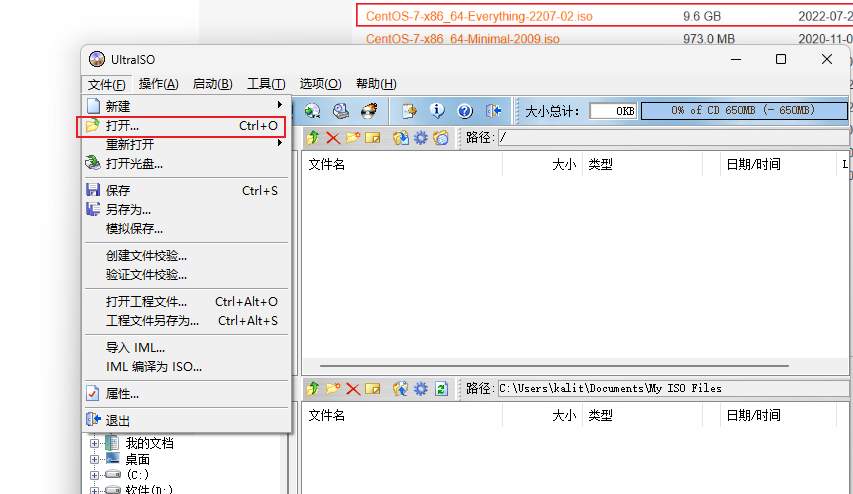Click the burn CD image flame icon
This screenshot has width=853, height=494.
click(x=369, y=111)
